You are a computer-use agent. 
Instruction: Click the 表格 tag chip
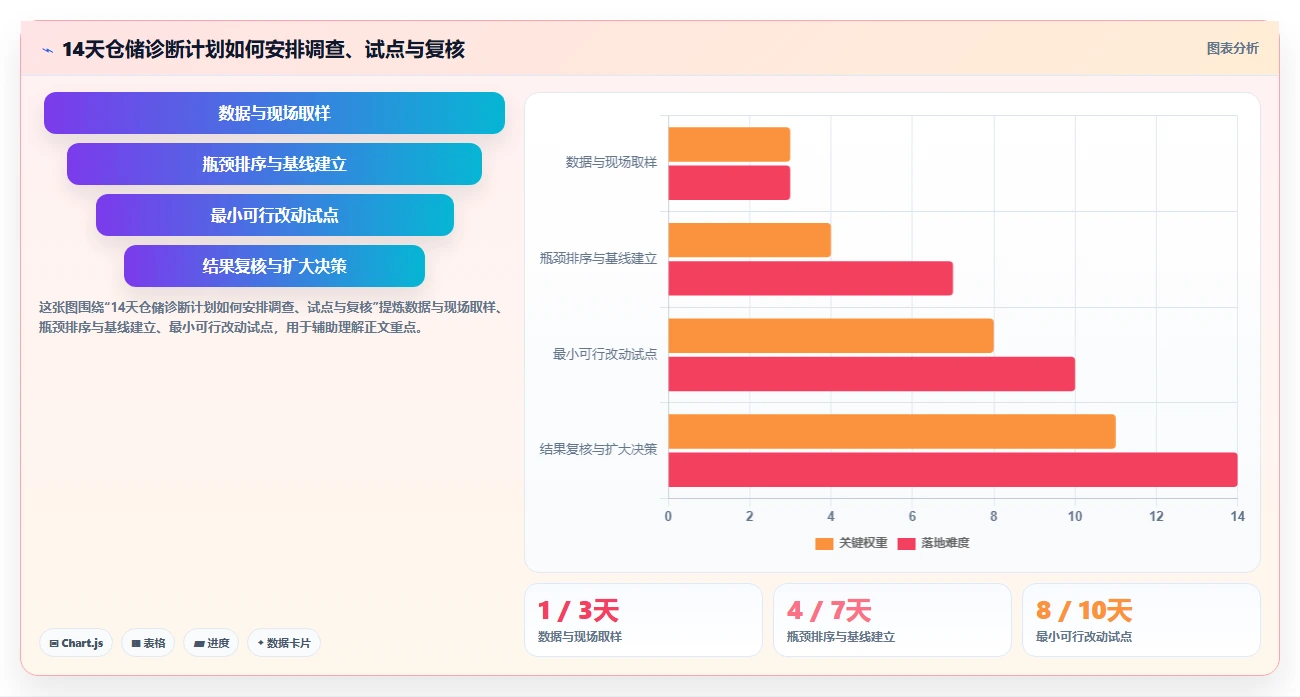point(149,643)
